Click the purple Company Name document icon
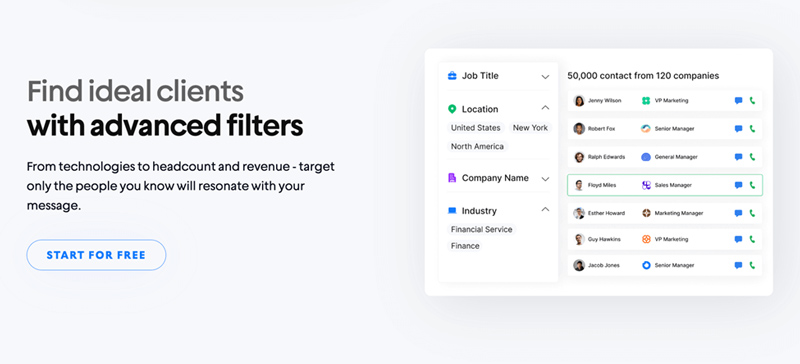800x364 pixels. (452, 178)
